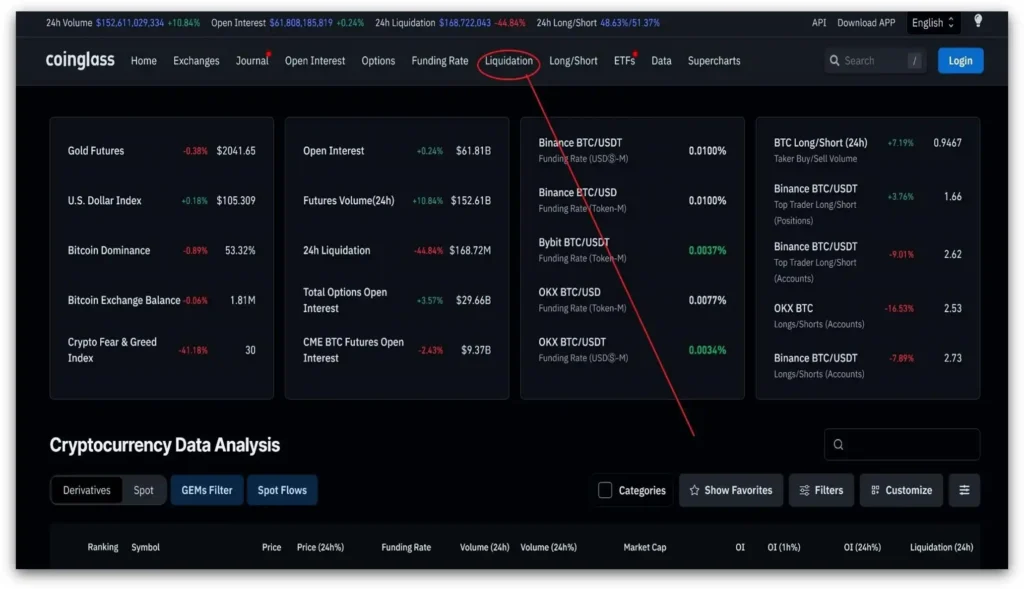
Task: Click the Download APP link
Action: coord(866,23)
